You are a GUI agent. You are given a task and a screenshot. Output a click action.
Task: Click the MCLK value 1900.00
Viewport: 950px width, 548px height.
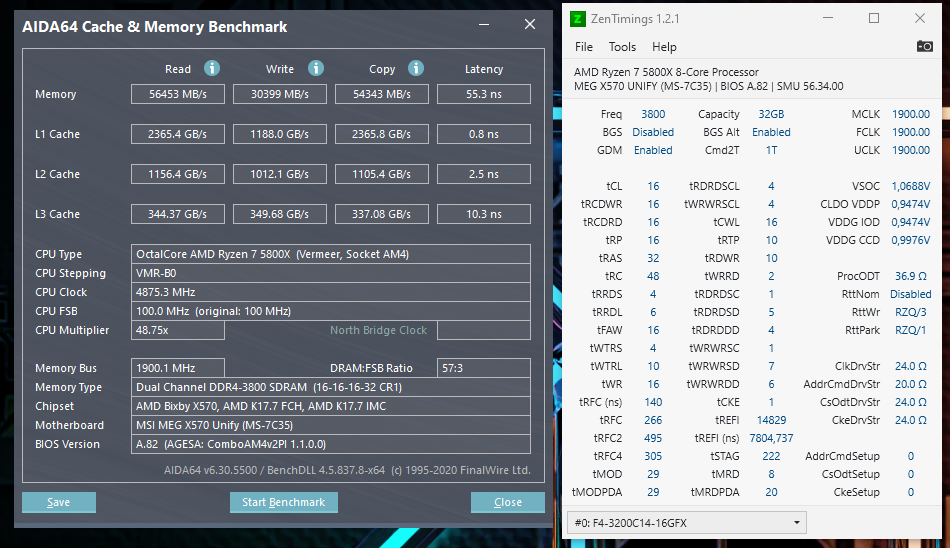click(911, 114)
